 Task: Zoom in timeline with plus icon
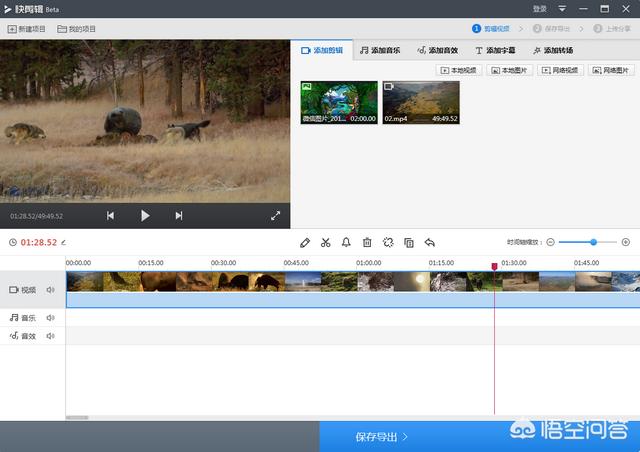click(626, 242)
